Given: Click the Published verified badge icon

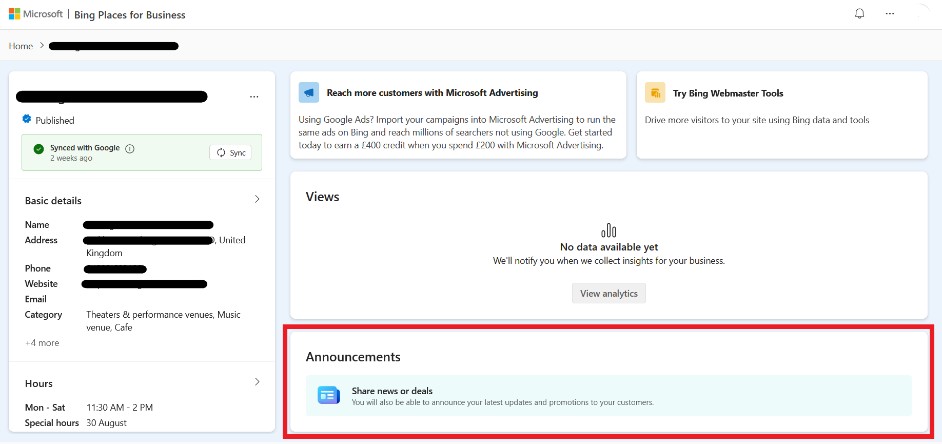Looking at the screenshot, I should pos(27,120).
